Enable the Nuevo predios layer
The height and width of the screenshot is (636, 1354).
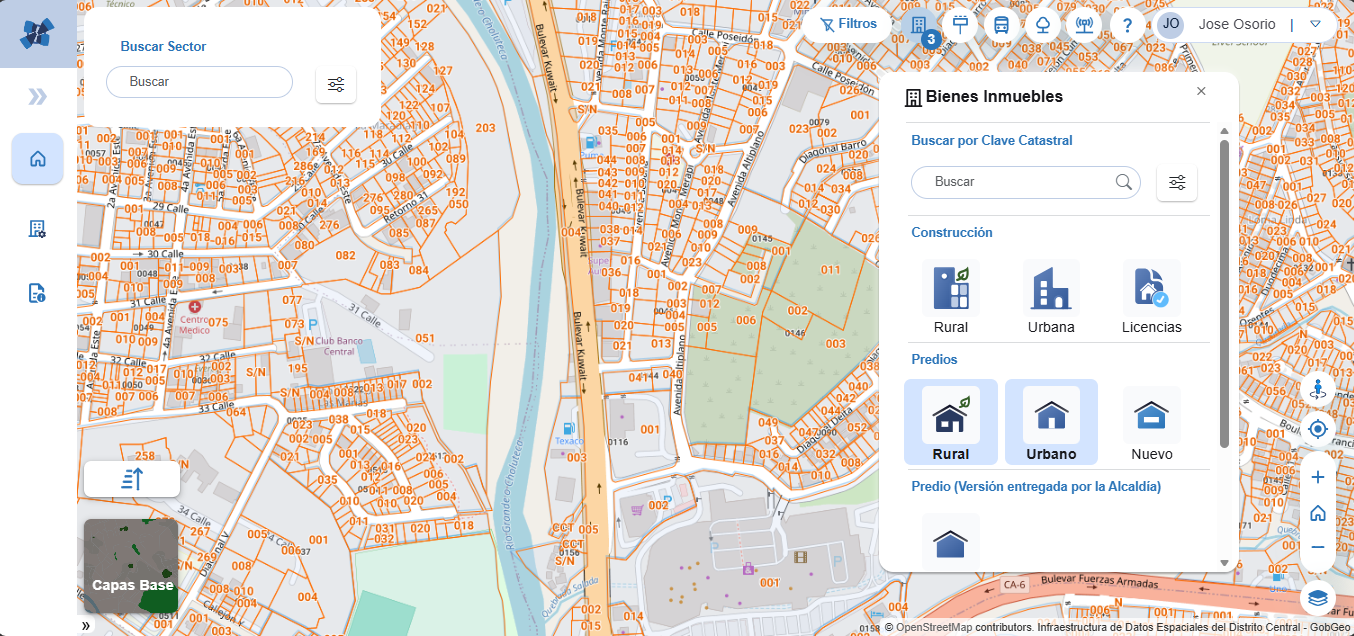point(1151,422)
